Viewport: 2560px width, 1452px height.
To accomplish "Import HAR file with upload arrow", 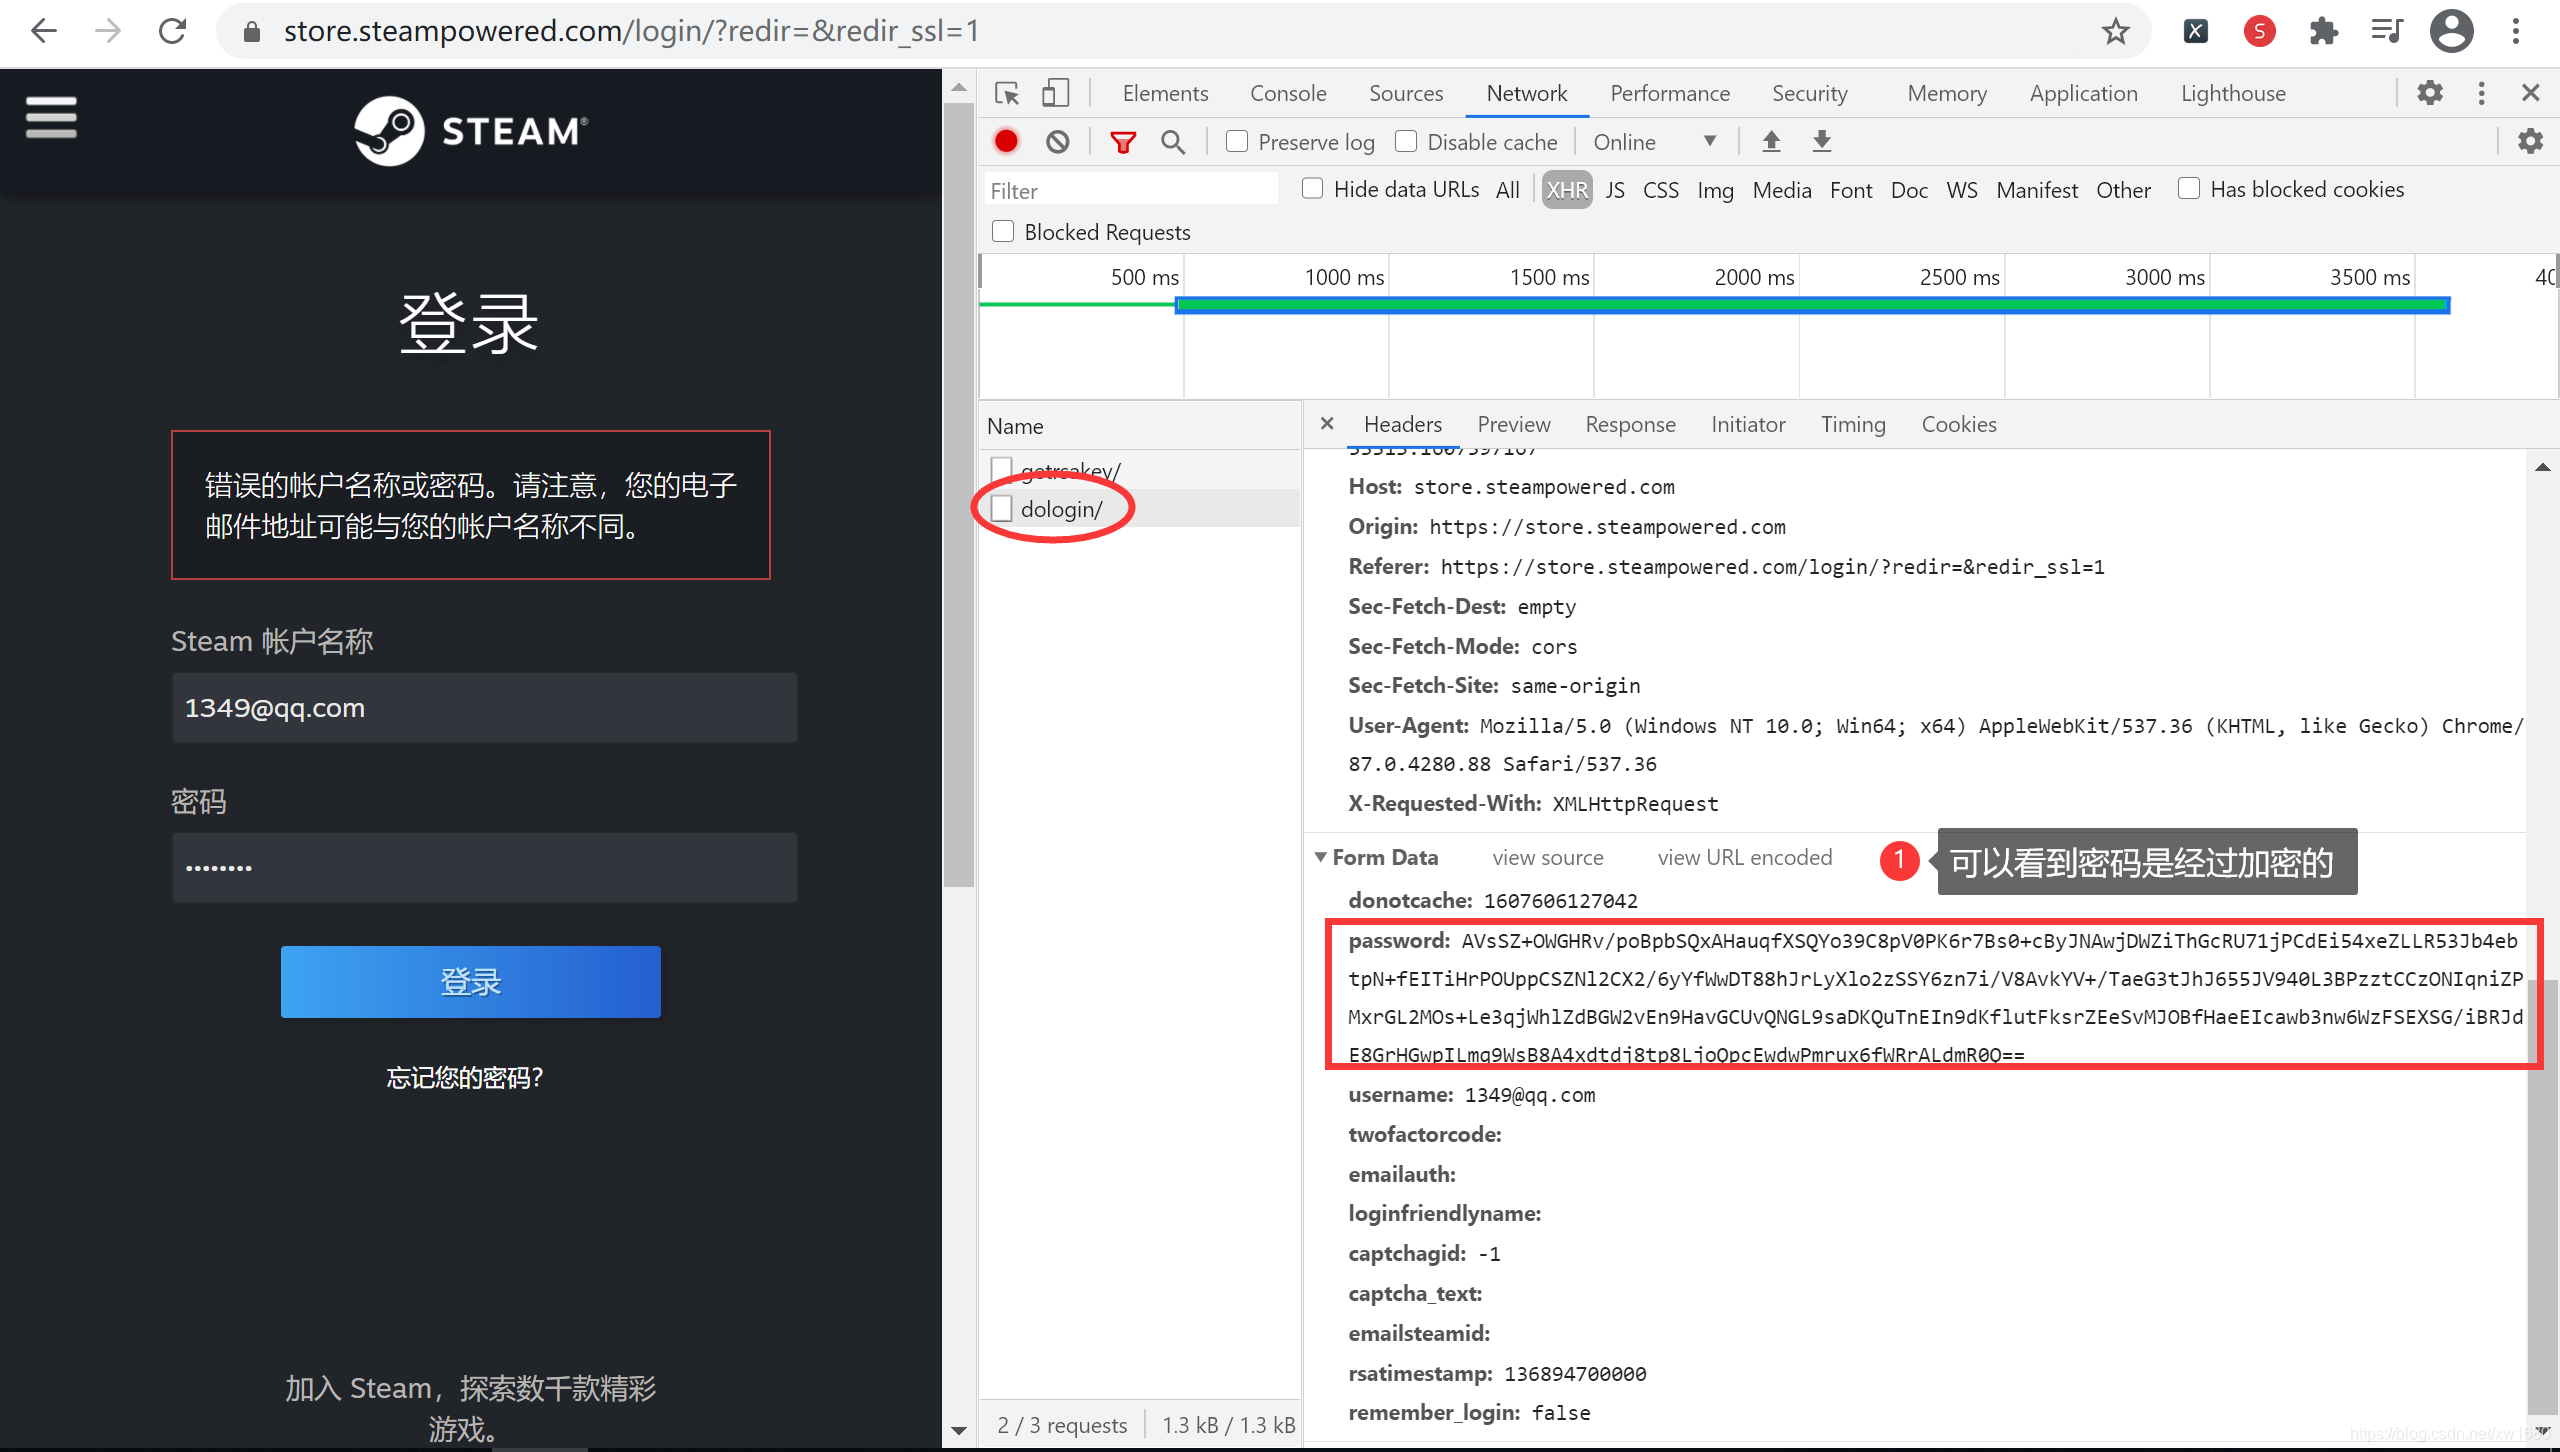I will tap(1771, 142).
